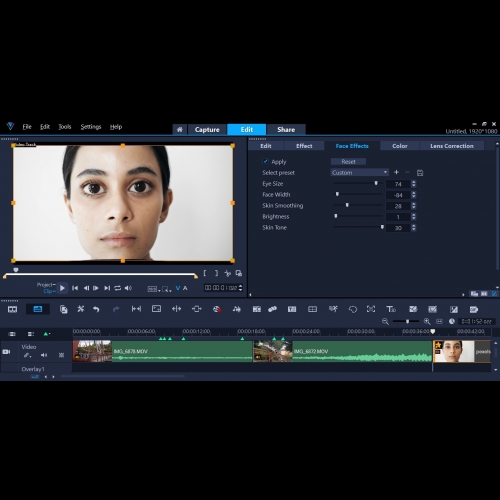Open the Share workspace tab
Screen dimensions: 500x500
286,129
